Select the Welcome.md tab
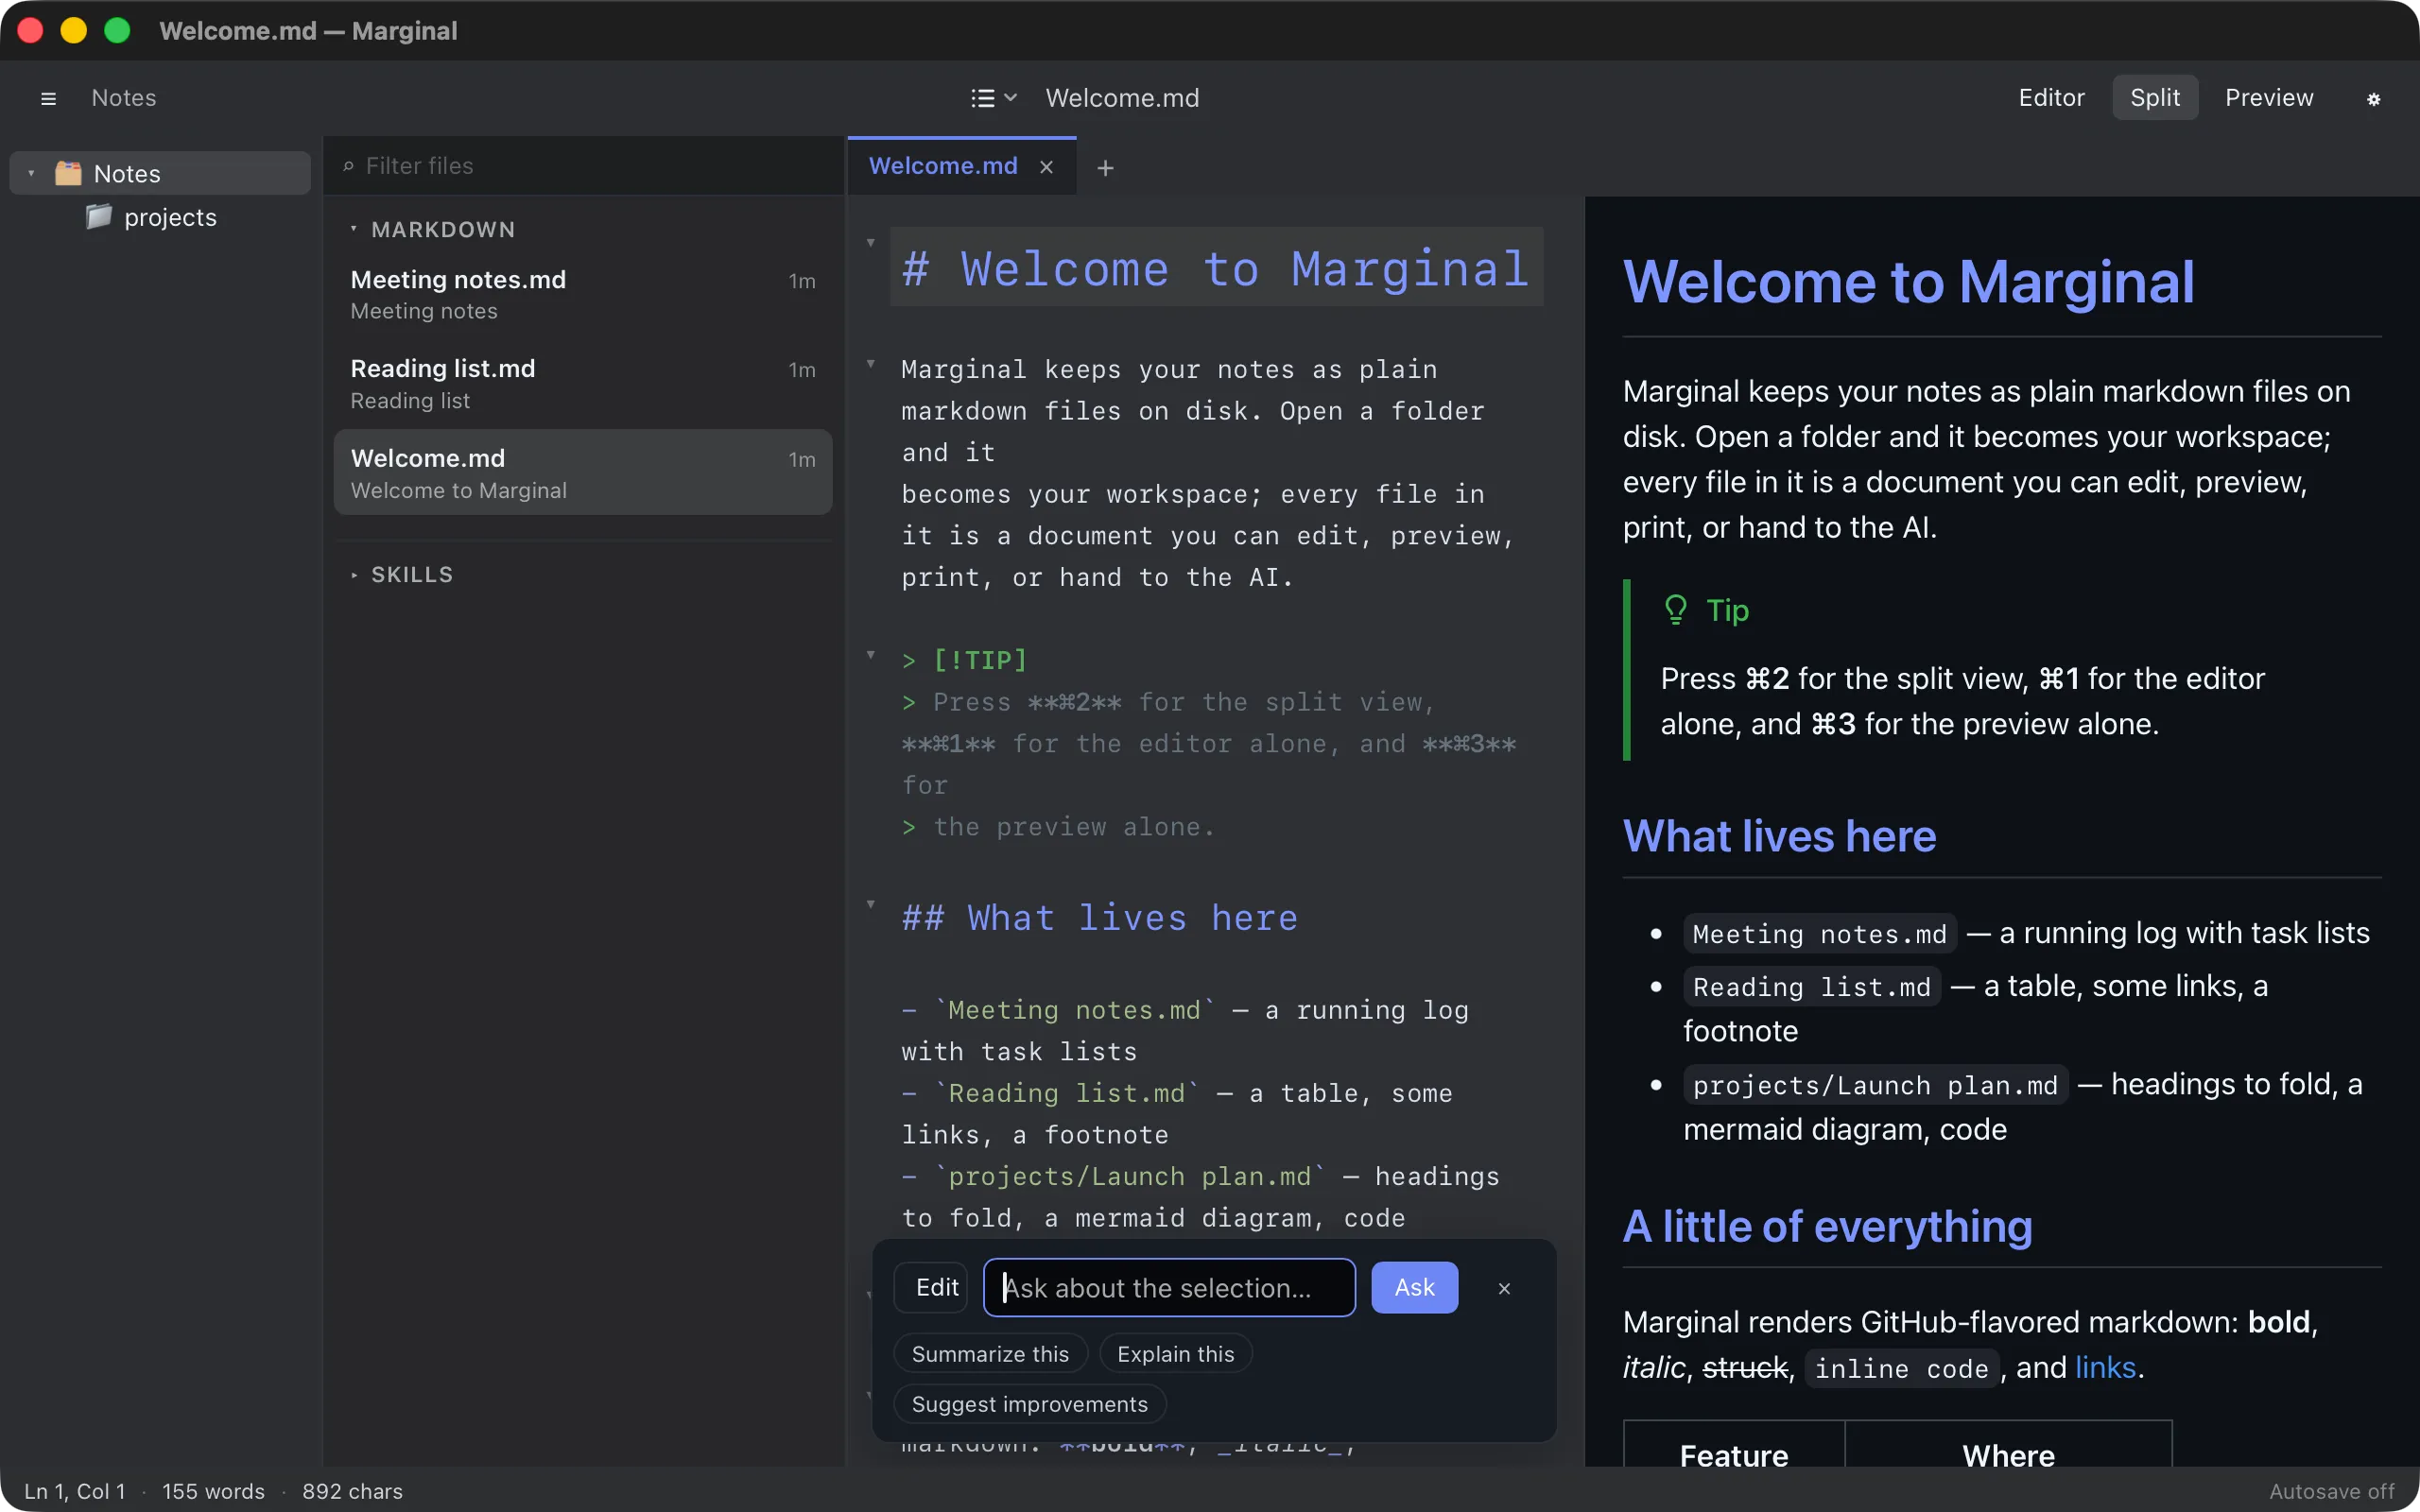The height and width of the screenshot is (1512, 2420). point(943,166)
